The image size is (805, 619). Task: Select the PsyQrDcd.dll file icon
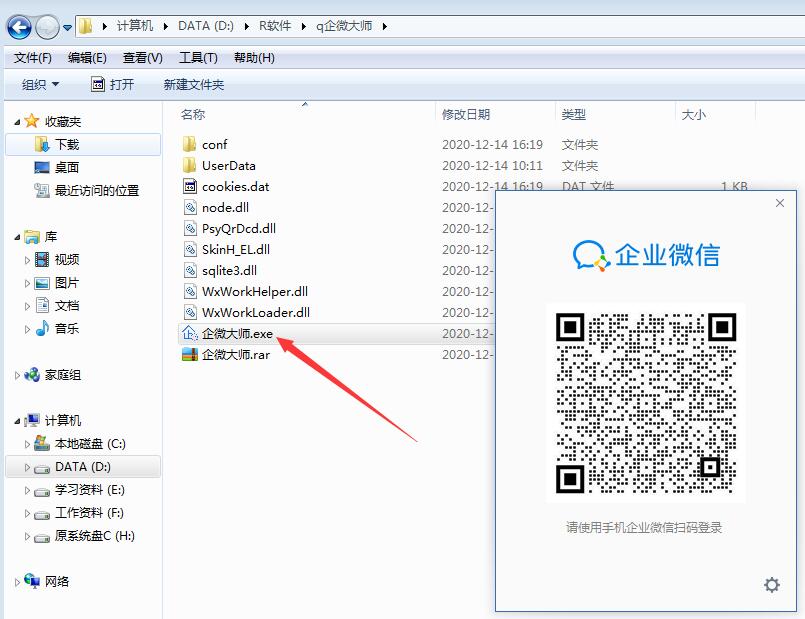coord(190,228)
